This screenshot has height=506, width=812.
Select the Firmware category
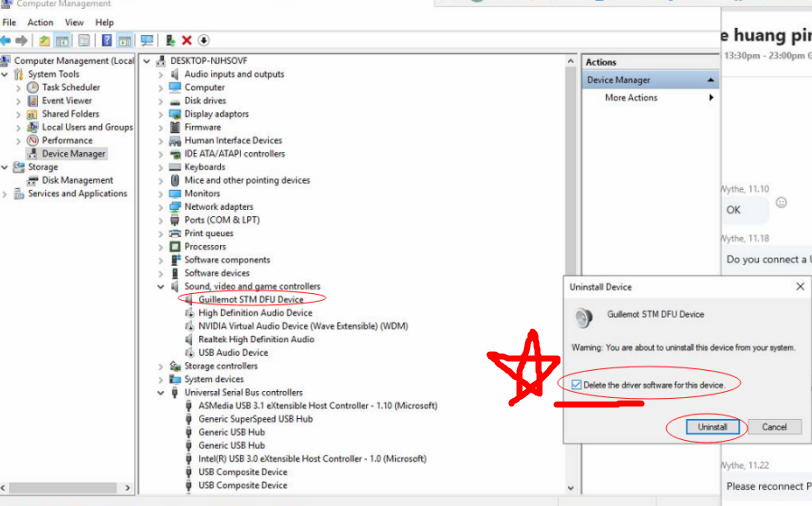202,127
